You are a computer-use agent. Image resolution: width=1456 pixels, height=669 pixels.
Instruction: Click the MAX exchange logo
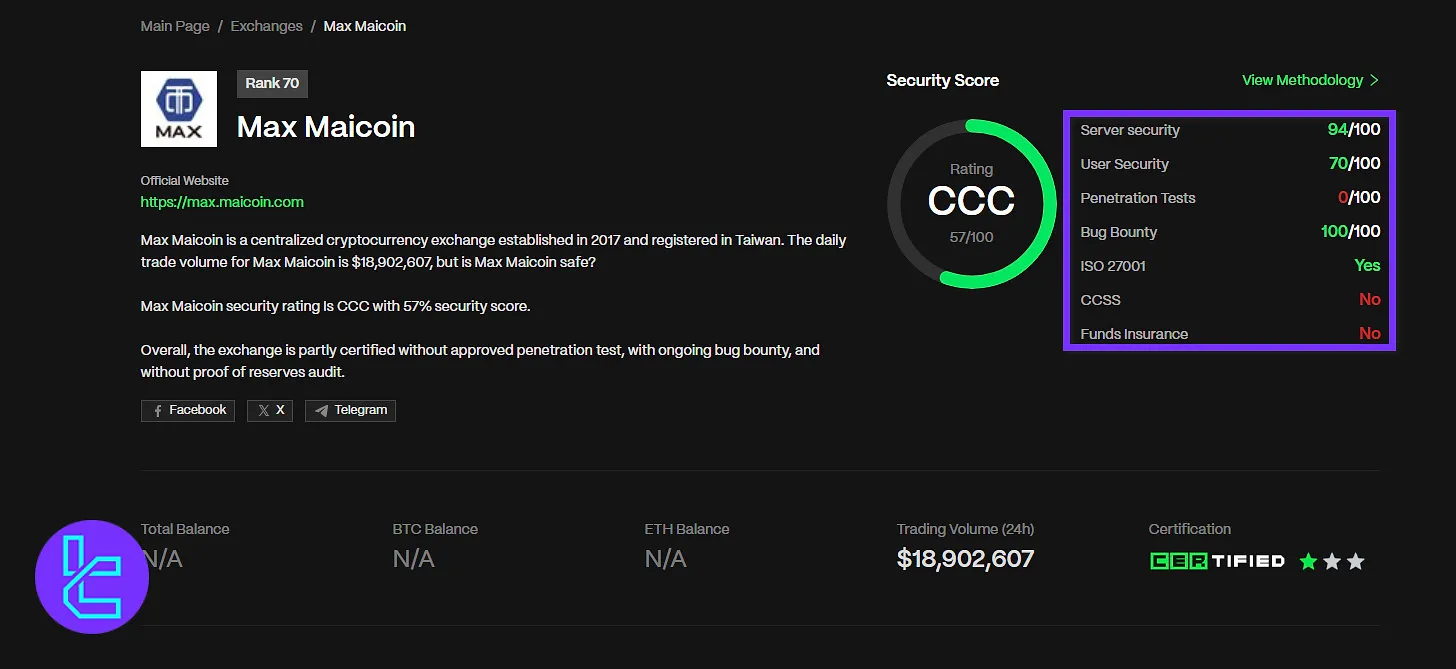(x=179, y=109)
